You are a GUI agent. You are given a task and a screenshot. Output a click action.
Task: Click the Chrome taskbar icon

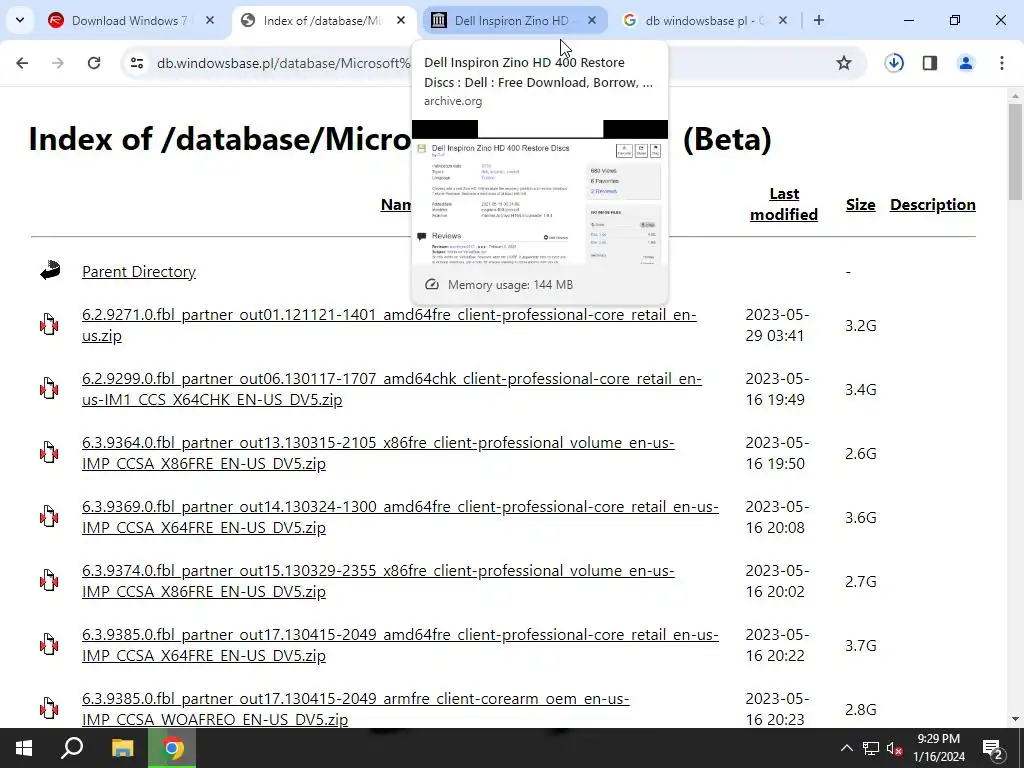point(172,748)
